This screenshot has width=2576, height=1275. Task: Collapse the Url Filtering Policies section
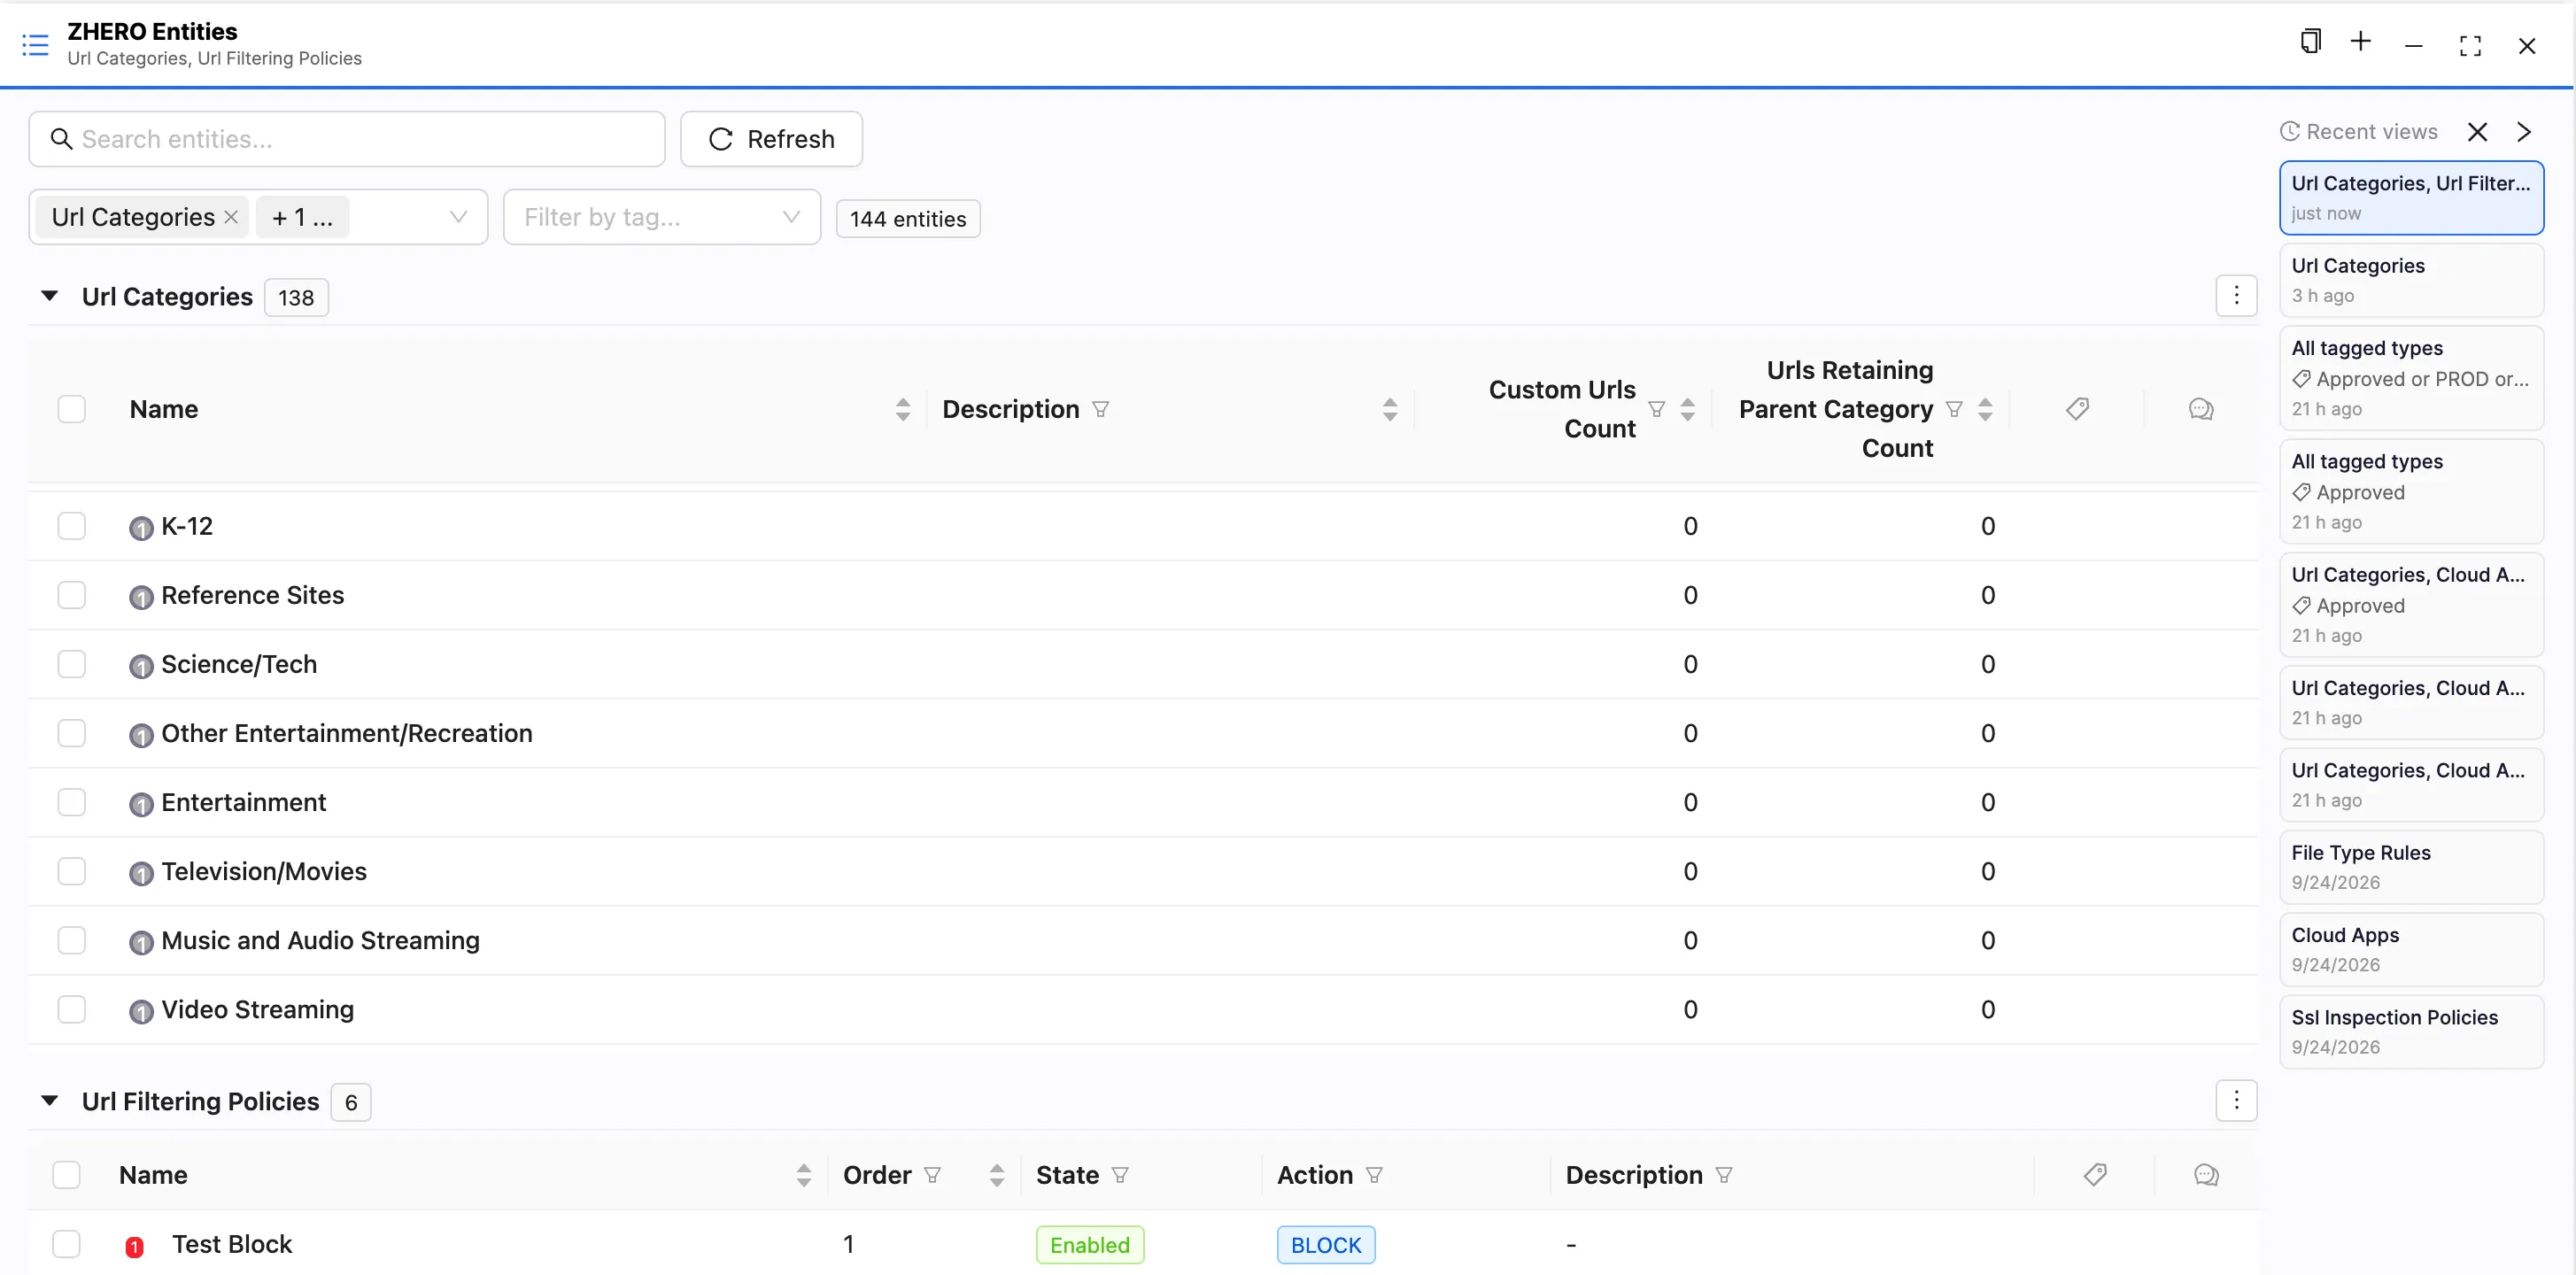click(49, 1101)
